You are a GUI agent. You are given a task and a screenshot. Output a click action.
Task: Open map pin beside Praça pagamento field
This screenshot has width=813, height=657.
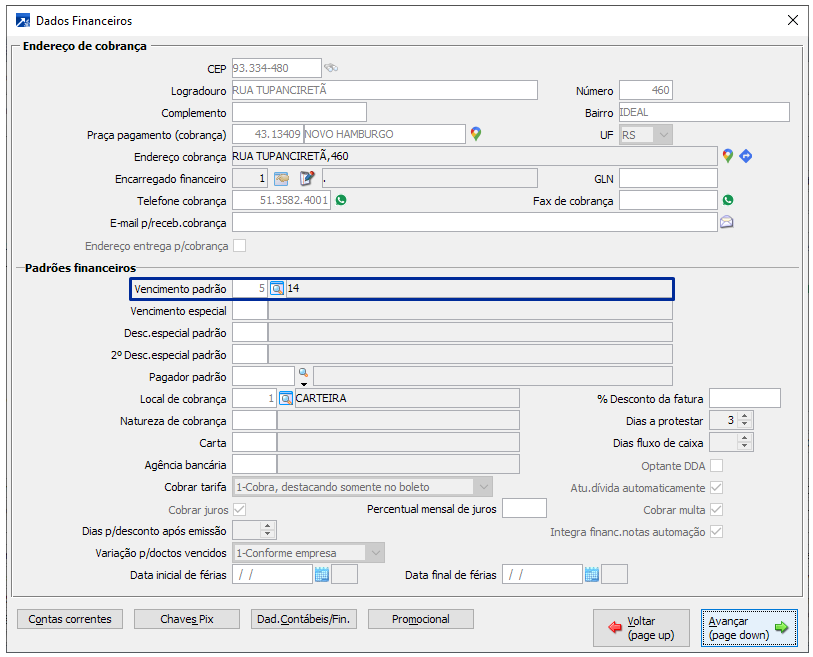476,134
